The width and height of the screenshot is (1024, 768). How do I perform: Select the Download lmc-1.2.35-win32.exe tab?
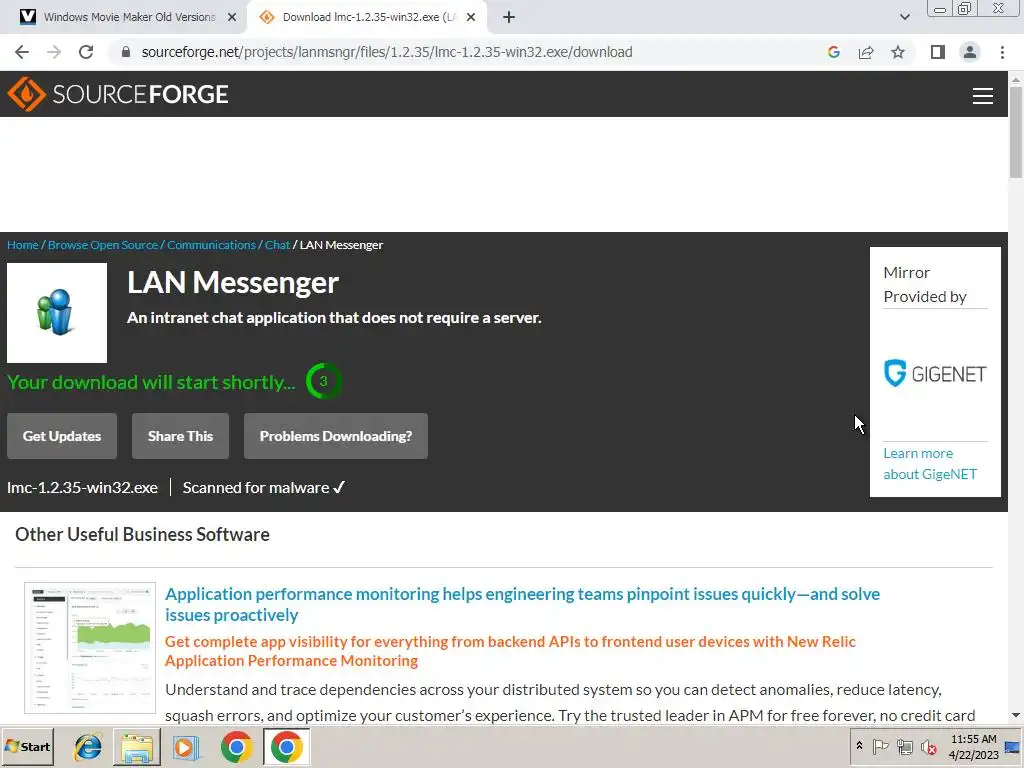[x=369, y=17]
